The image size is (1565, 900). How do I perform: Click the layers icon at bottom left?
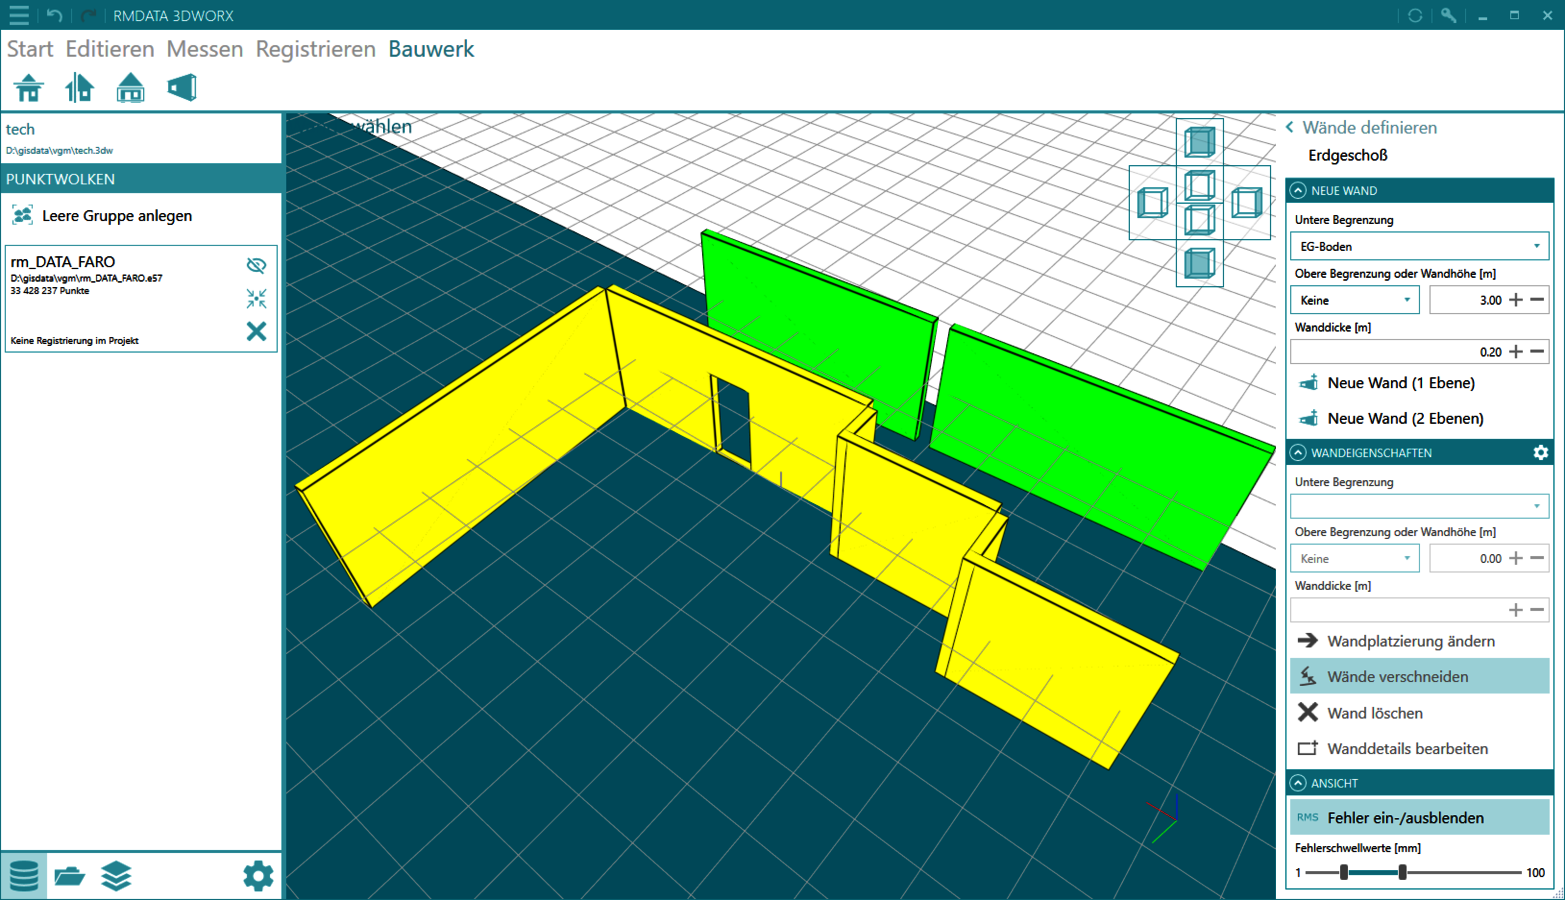(116, 876)
